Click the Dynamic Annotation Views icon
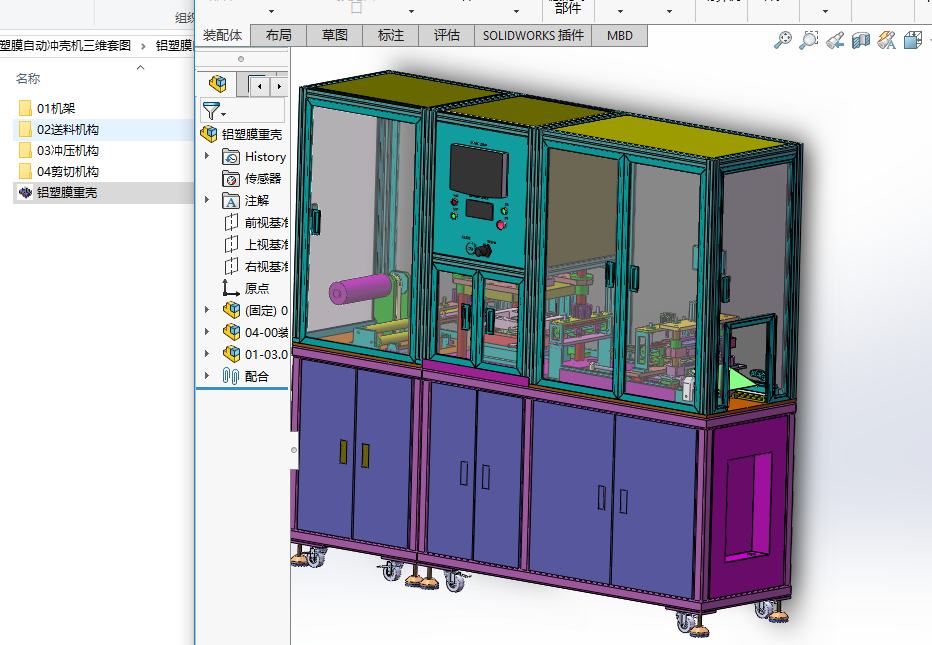This screenshot has width=932, height=645. [886, 40]
